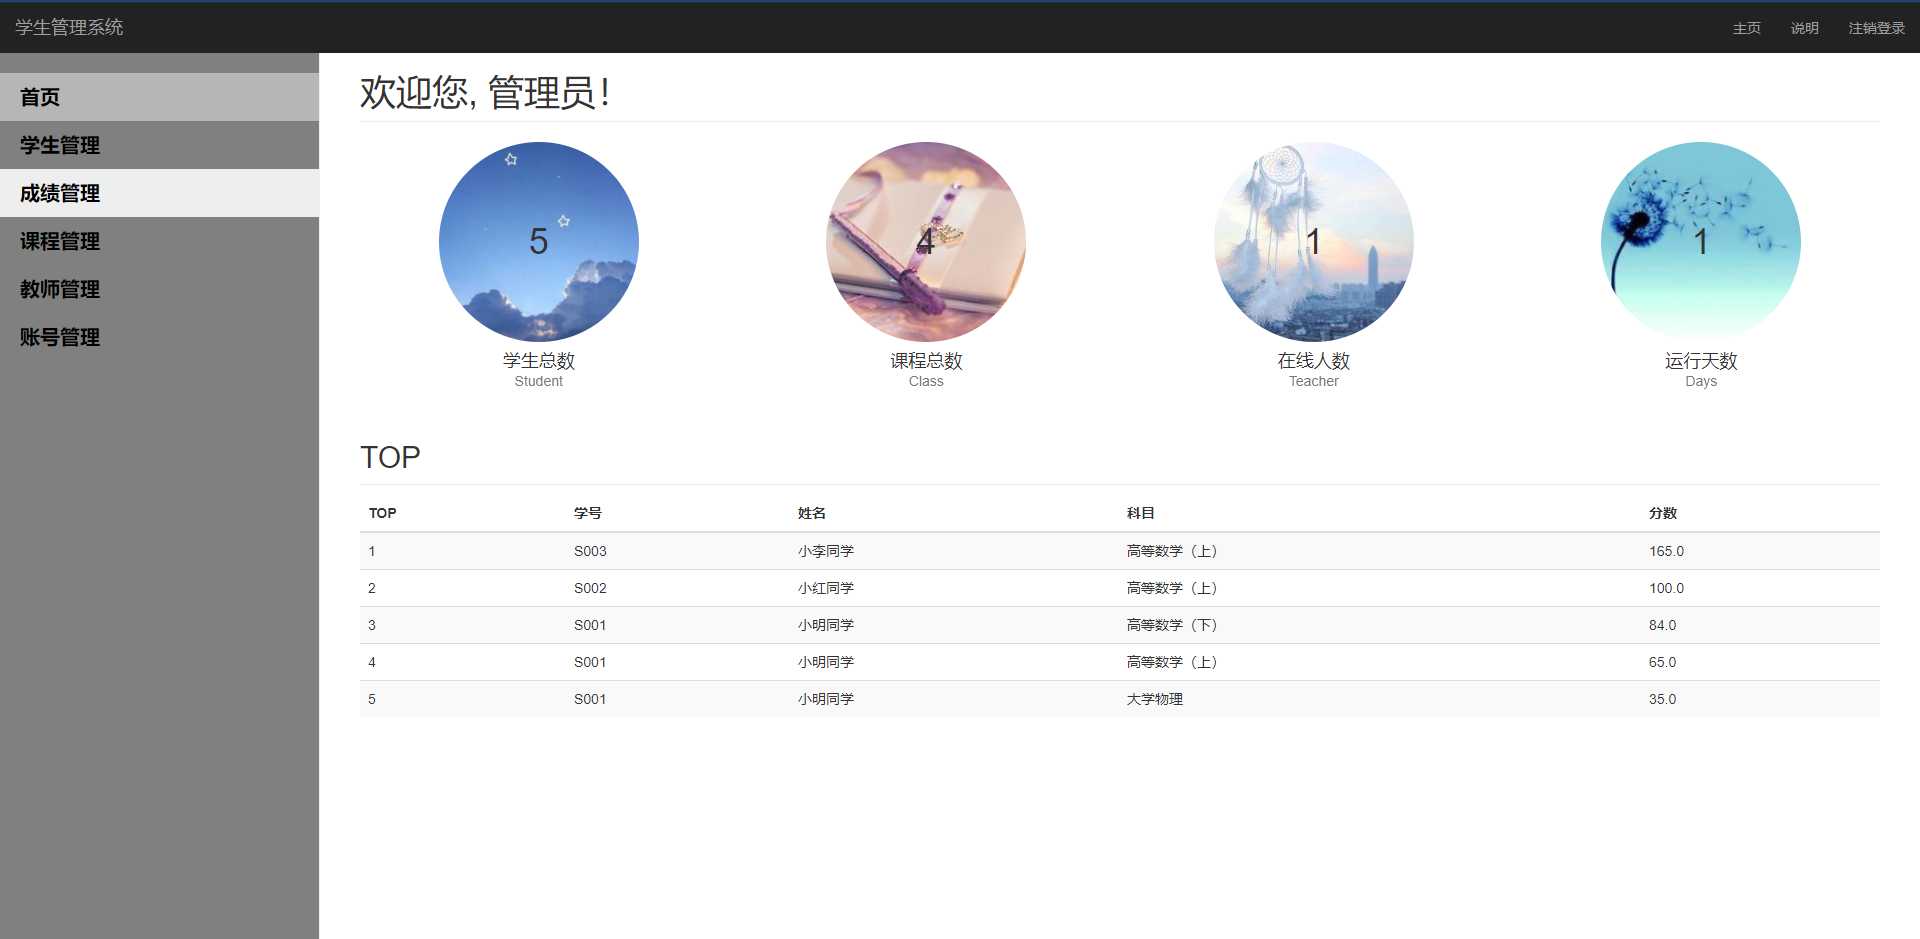Click the large TOP section heading
Image resolution: width=1920 pixels, height=939 pixels.
[x=390, y=457]
